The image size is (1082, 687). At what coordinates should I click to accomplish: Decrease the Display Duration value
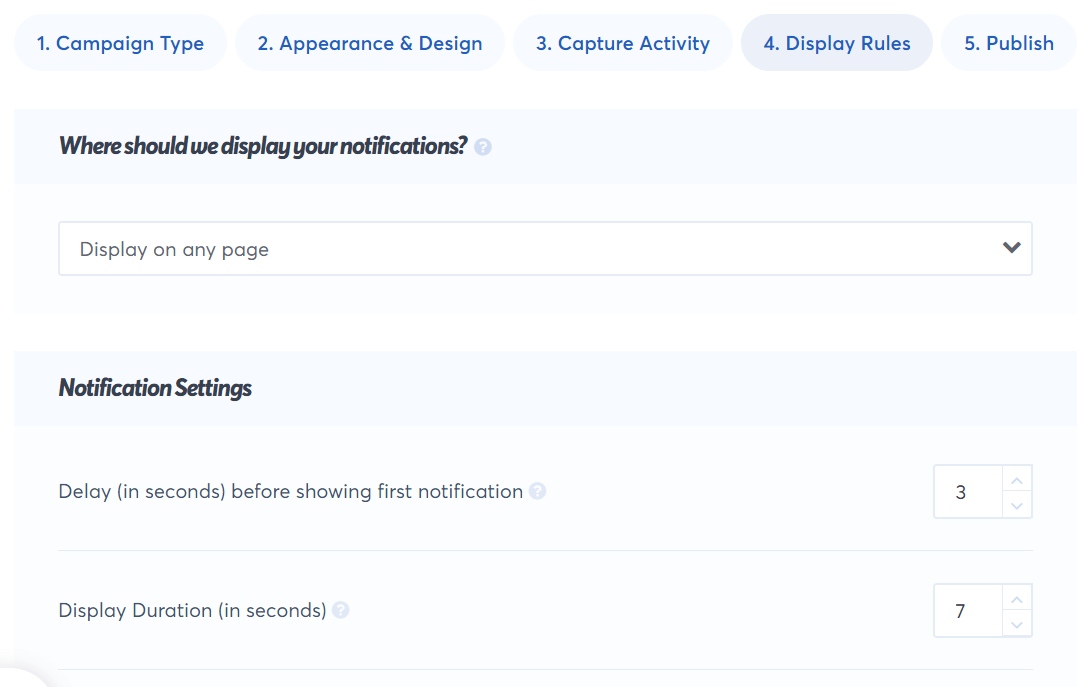coord(1017,624)
